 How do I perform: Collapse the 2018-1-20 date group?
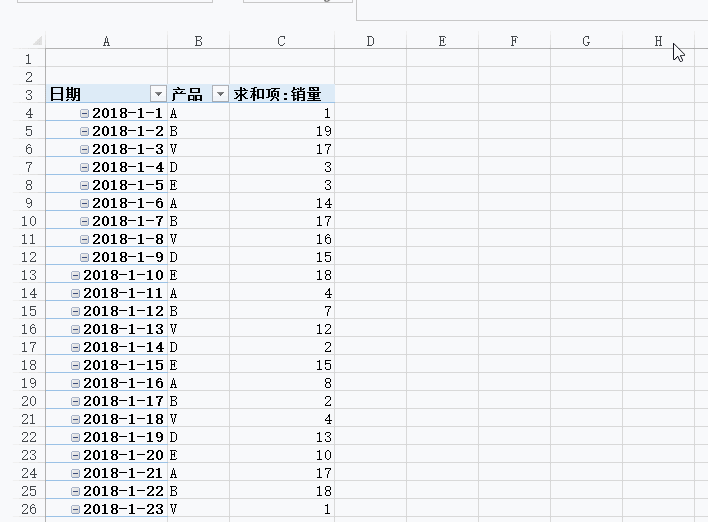pyautogui.click(x=75, y=455)
